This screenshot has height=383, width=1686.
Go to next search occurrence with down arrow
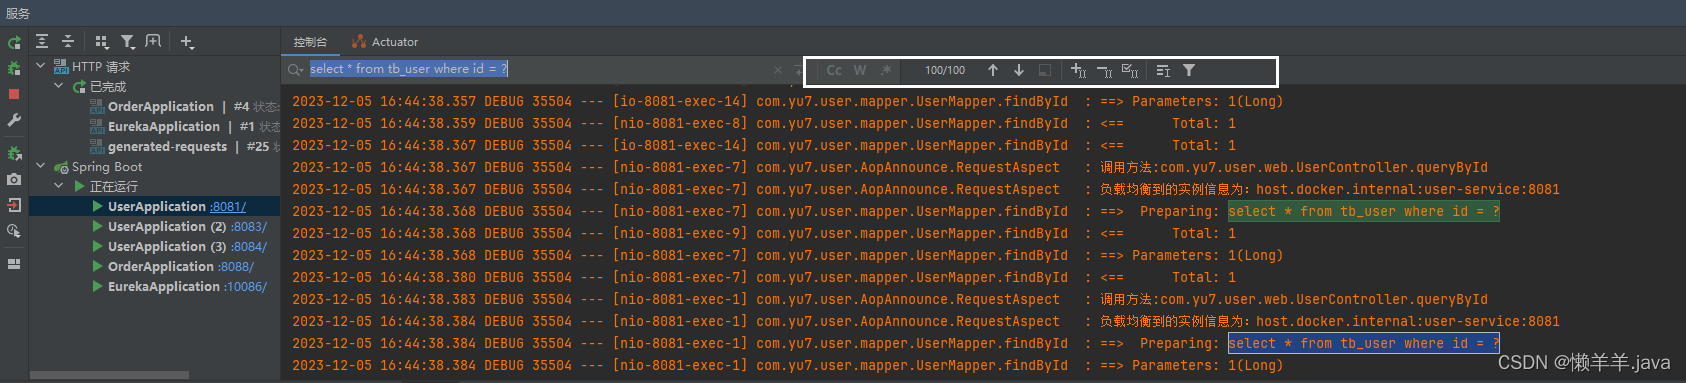(1019, 70)
